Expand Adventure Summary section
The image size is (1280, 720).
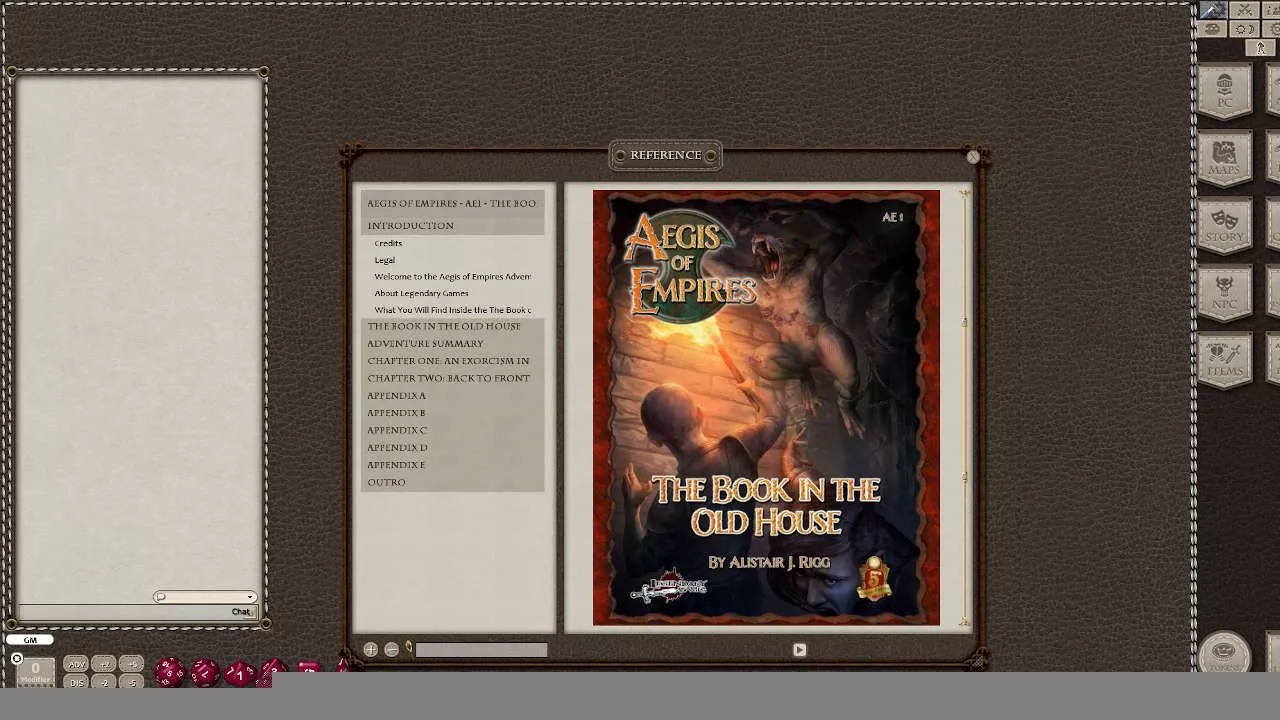[x=452, y=344]
